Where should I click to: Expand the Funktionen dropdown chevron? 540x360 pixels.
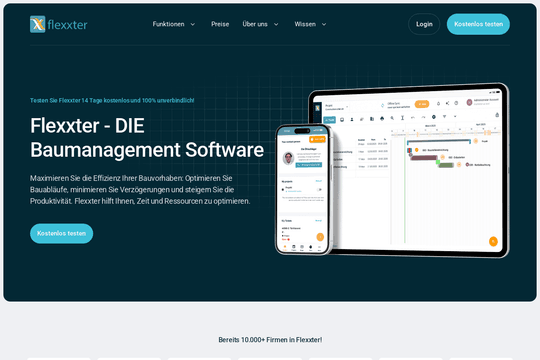pos(193,24)
